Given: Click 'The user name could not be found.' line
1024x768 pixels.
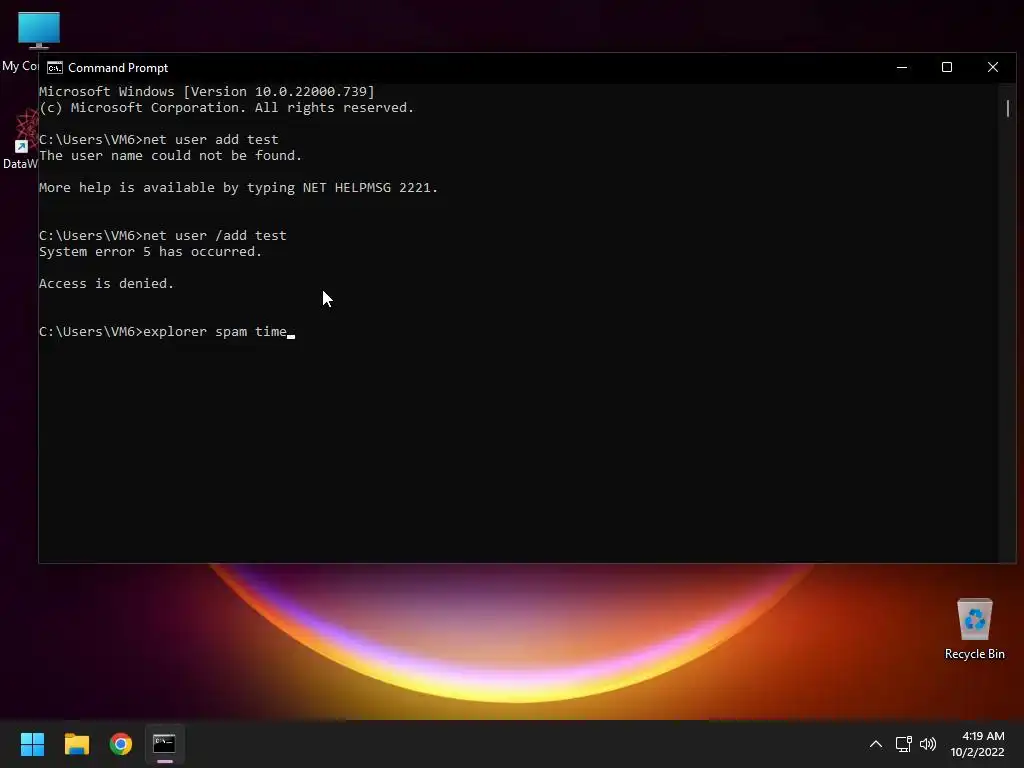Looking at the screenshot, I should 170,155.
